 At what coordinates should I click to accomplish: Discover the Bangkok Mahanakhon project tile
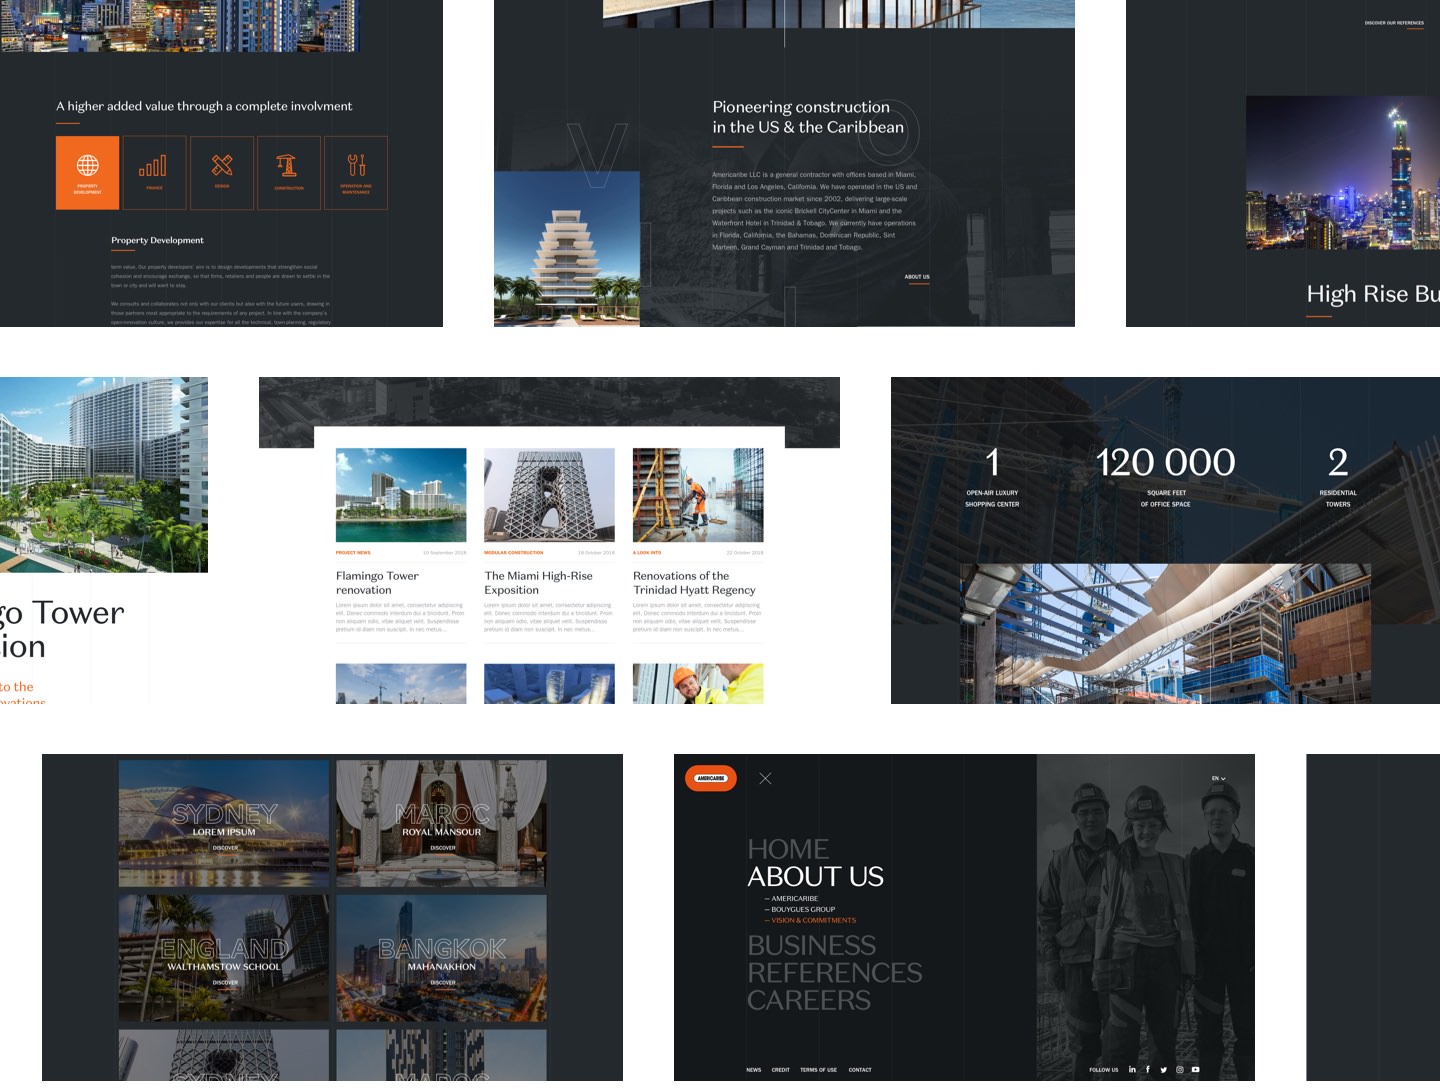tap(441, 958)
